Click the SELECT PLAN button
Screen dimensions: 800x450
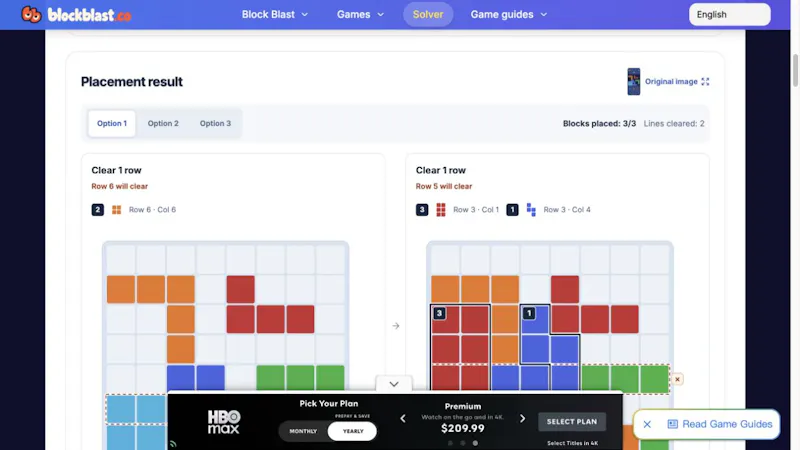click(x=572, y=421)
